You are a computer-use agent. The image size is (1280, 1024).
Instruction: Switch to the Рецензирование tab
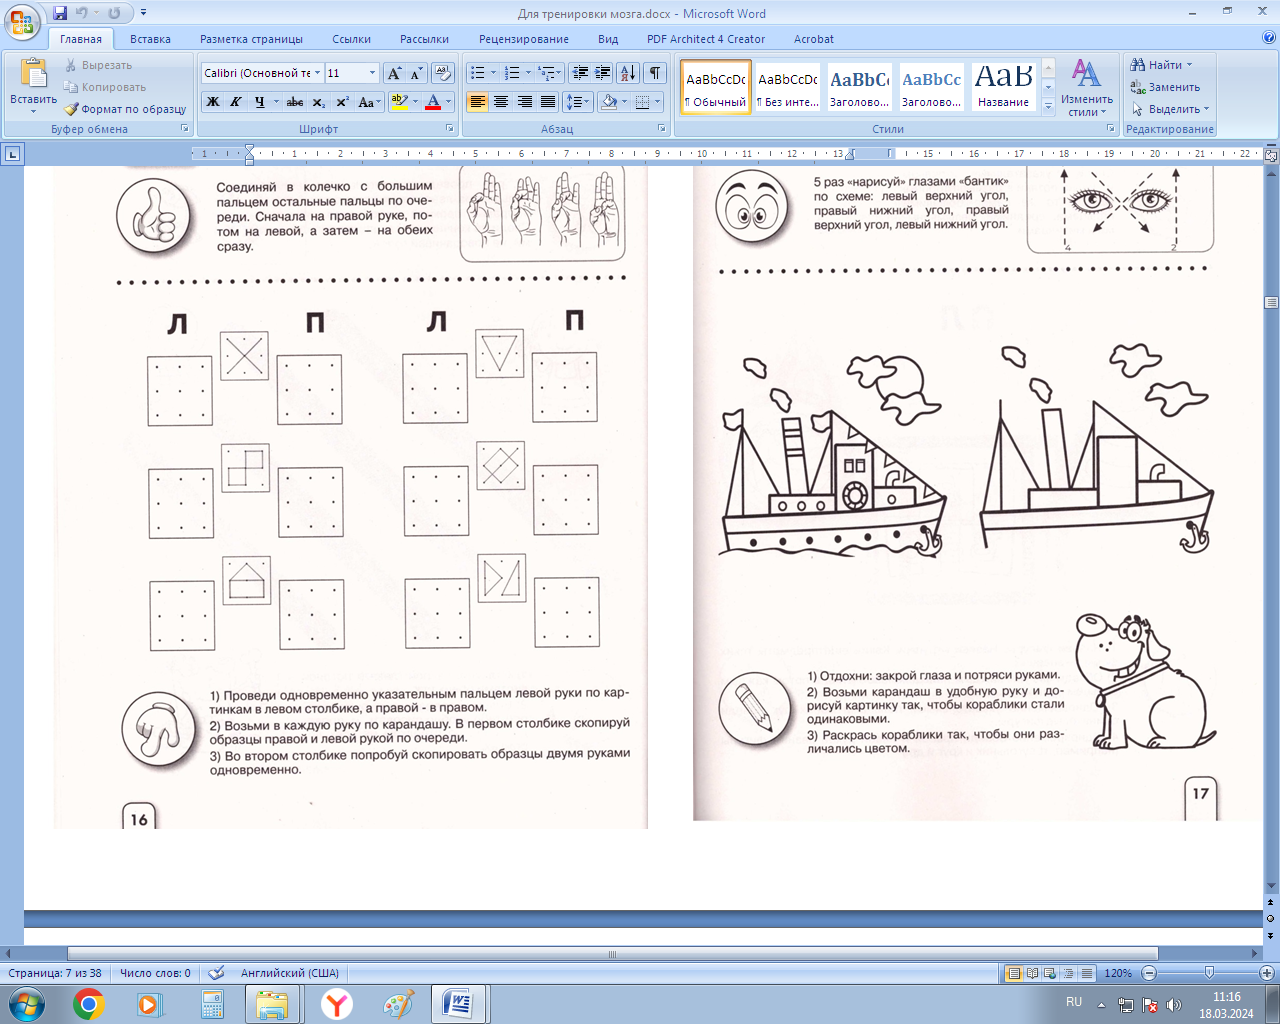523,39
